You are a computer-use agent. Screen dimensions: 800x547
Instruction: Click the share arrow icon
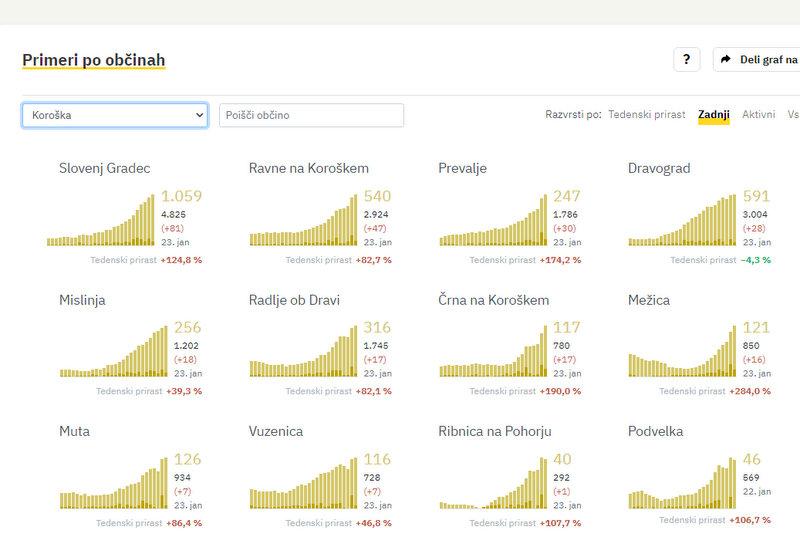click(726, 60)
